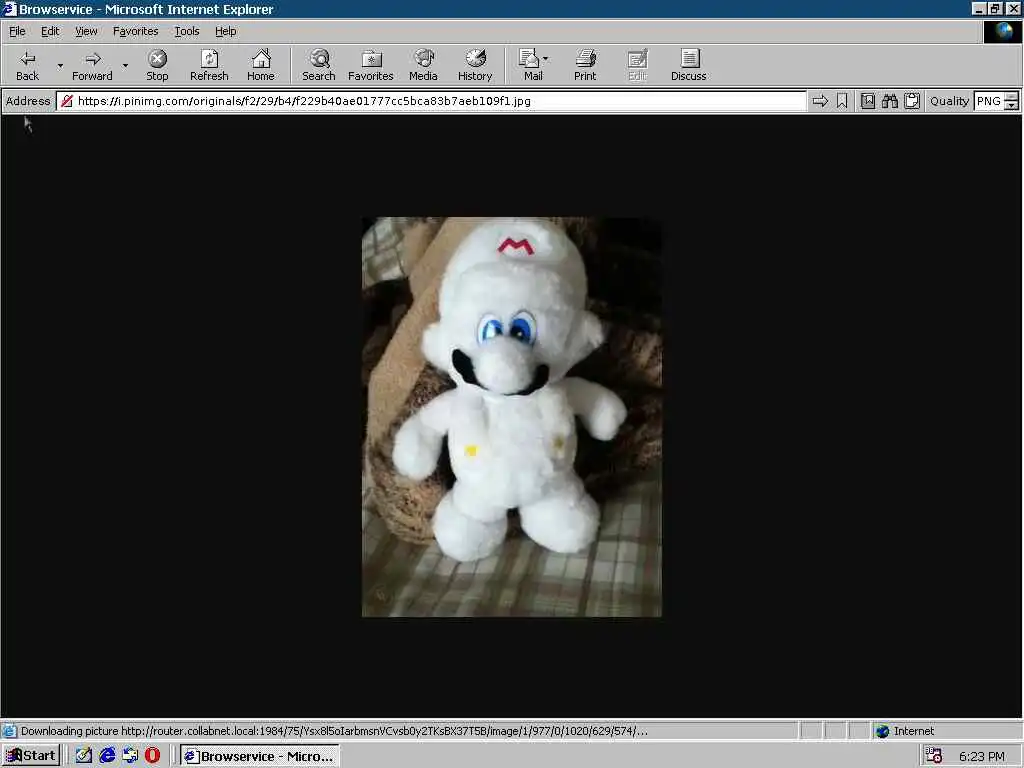Click the IE icon in title bar
This screenshot has width=1024, height=768.
click(9, 9)
